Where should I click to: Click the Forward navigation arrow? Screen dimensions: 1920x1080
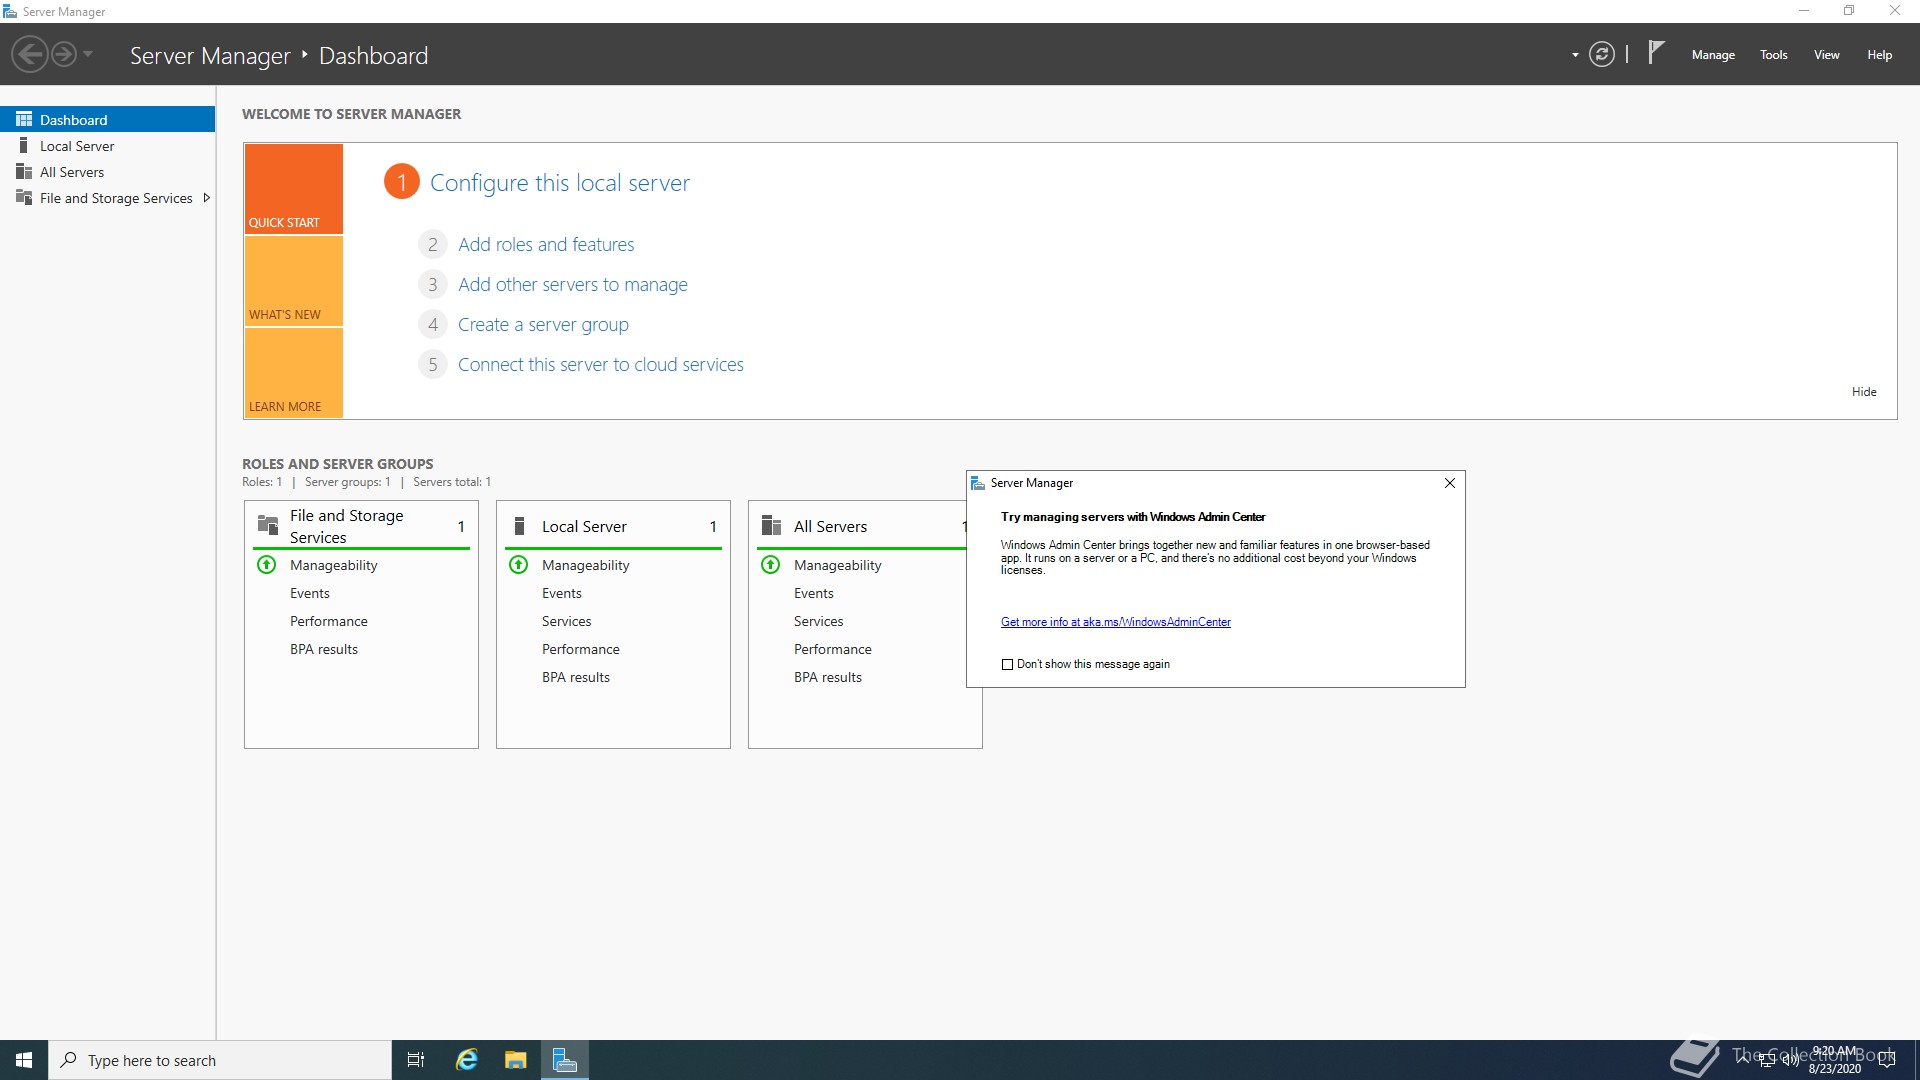coord(64,54)
